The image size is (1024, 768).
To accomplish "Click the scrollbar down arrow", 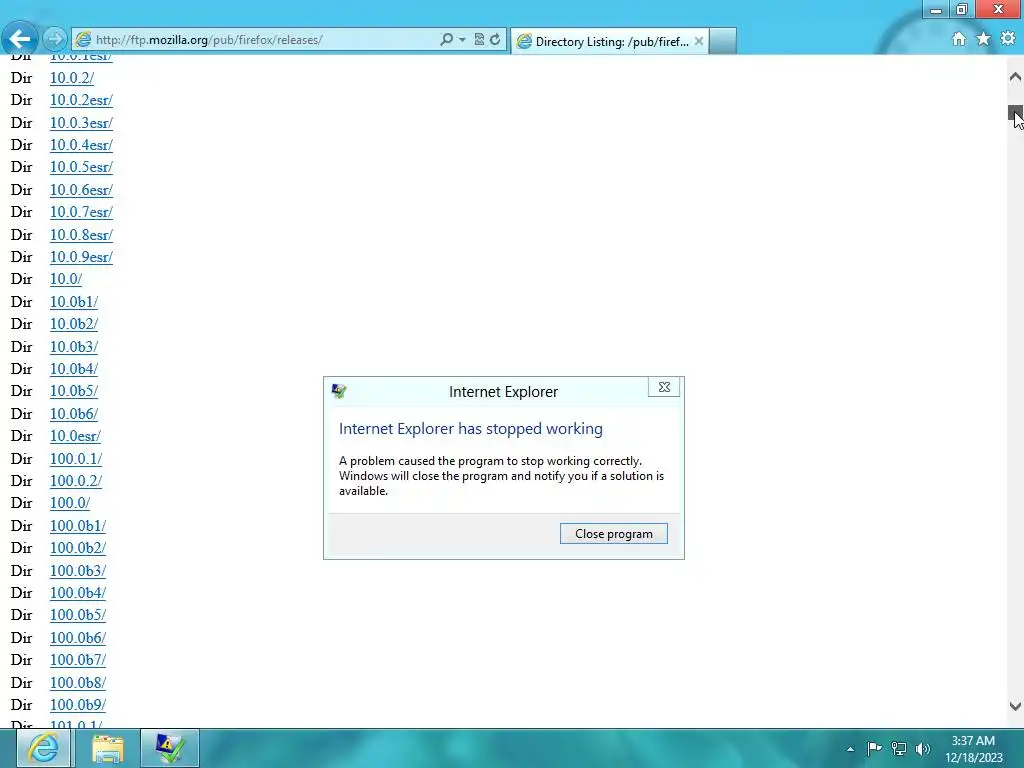I will pyautogui.click(x=1015, y=706).
